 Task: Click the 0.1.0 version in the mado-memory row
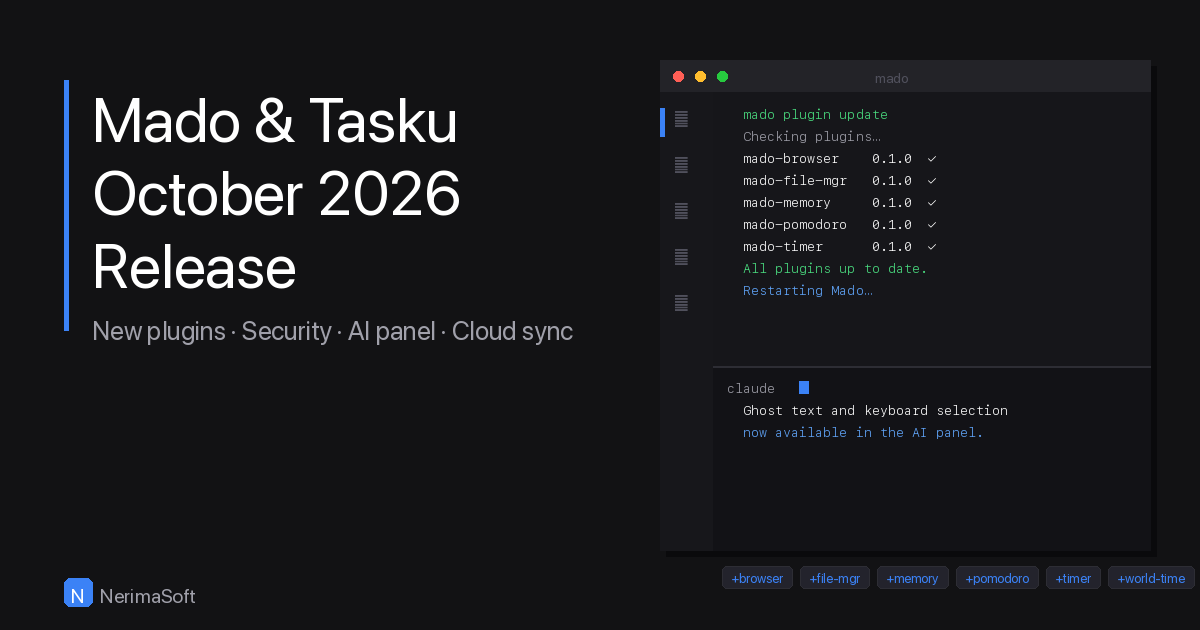(892, 203)
